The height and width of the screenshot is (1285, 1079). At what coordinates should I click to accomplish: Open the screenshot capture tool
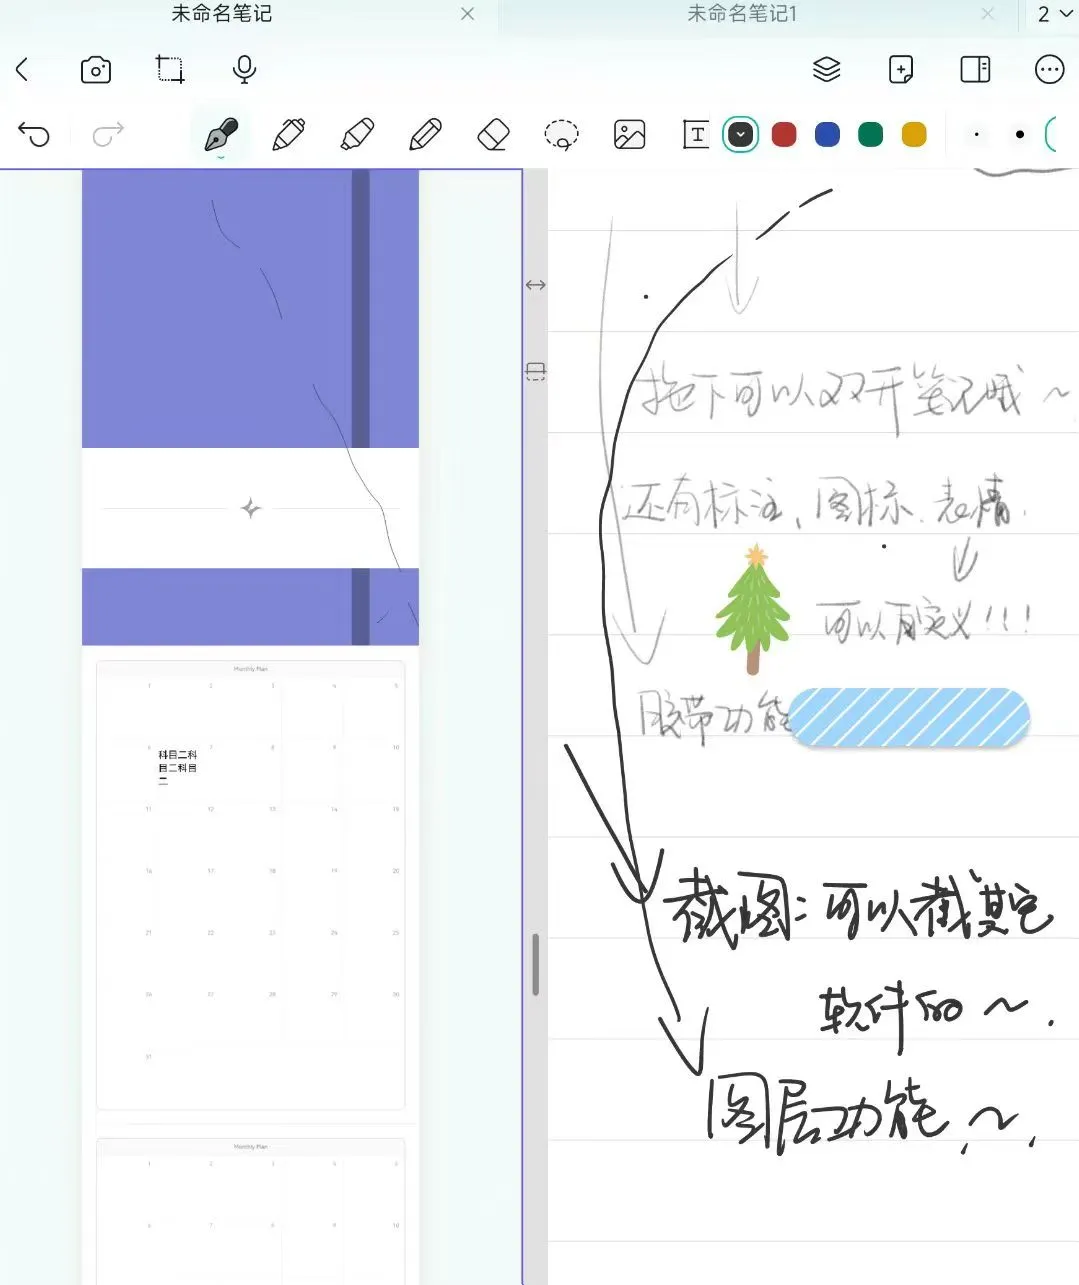168,69
